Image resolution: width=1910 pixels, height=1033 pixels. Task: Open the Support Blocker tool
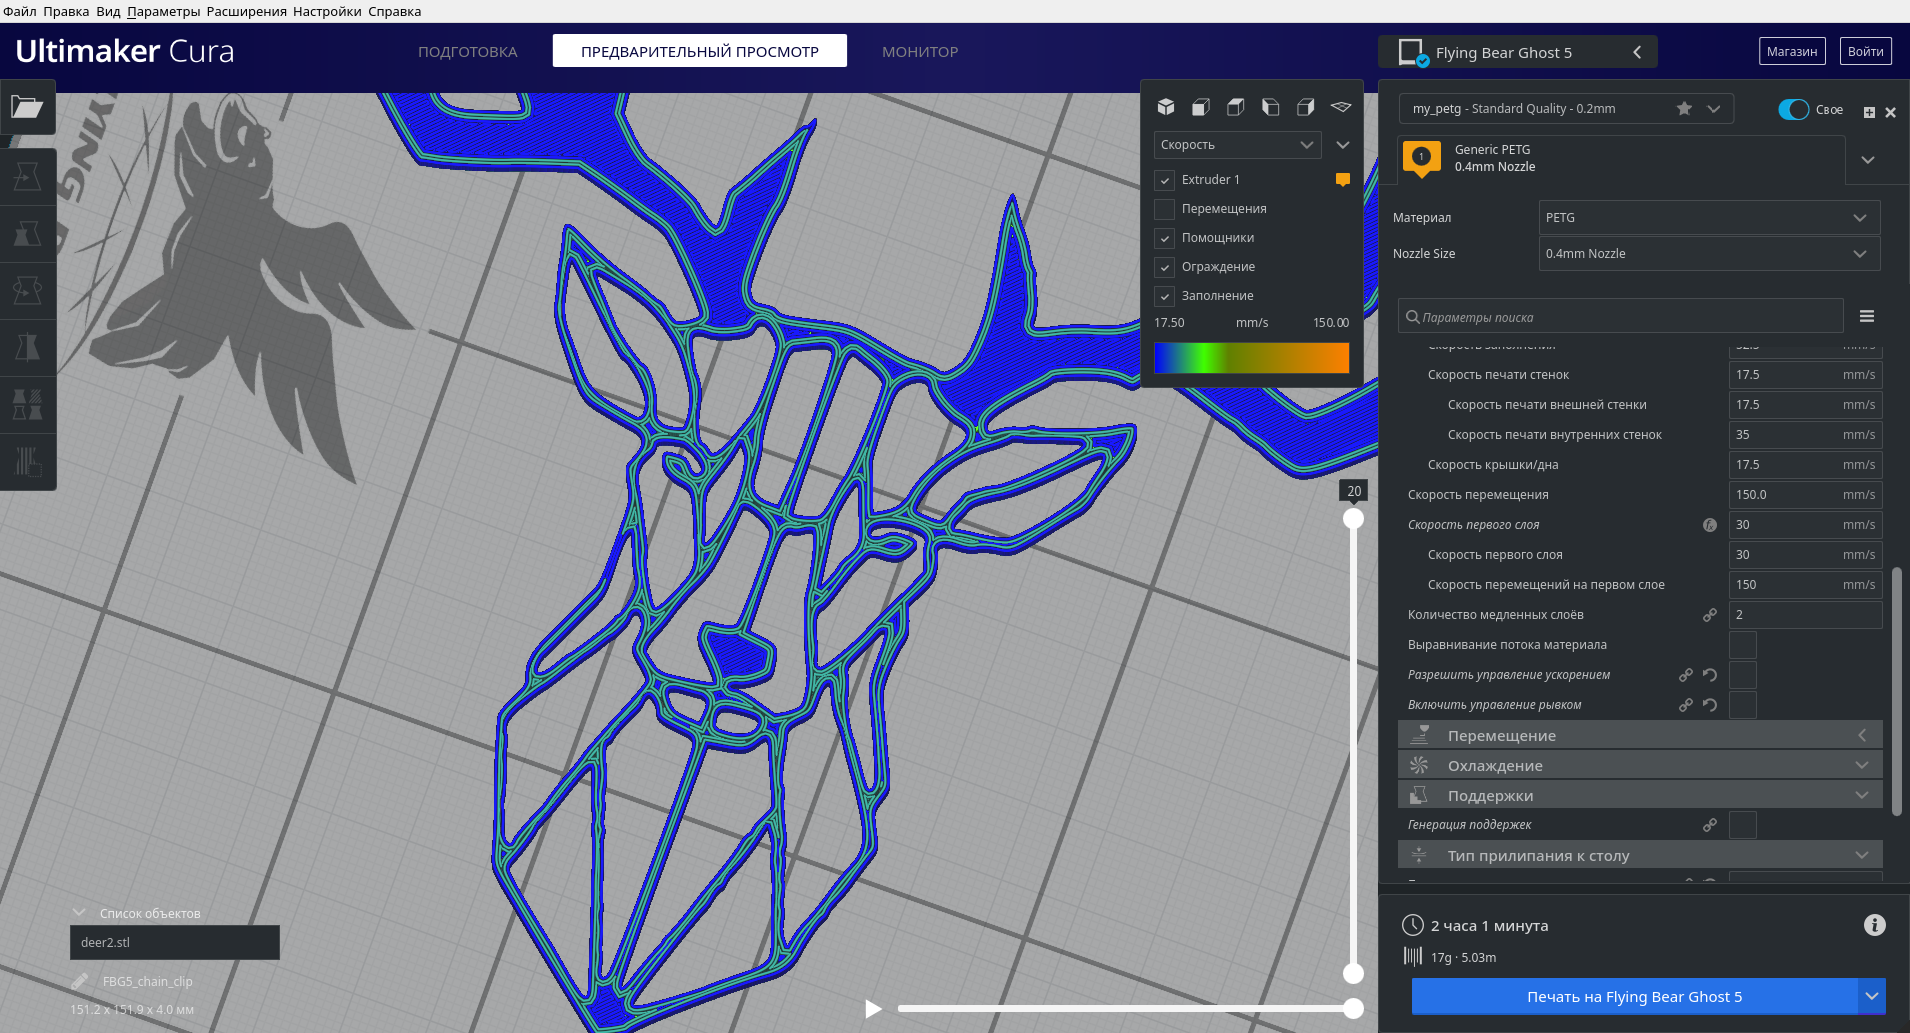pos(27,461)
